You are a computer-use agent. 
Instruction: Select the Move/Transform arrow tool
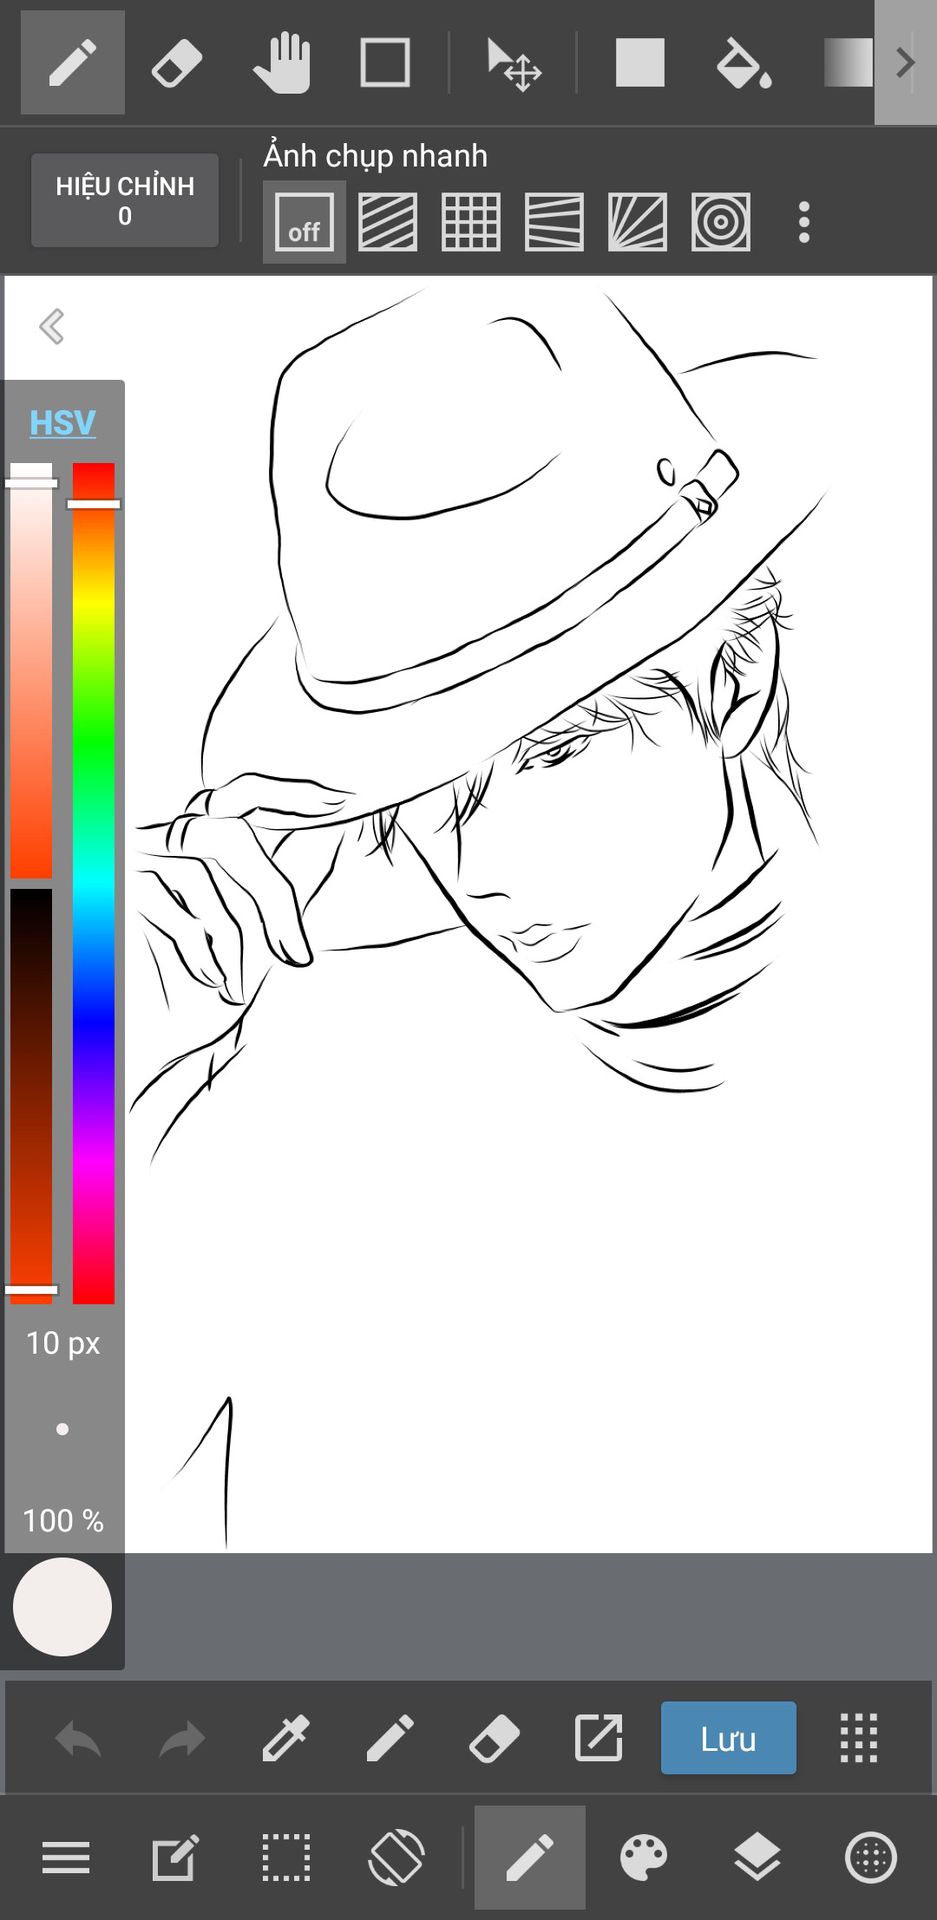coord(513,65)
